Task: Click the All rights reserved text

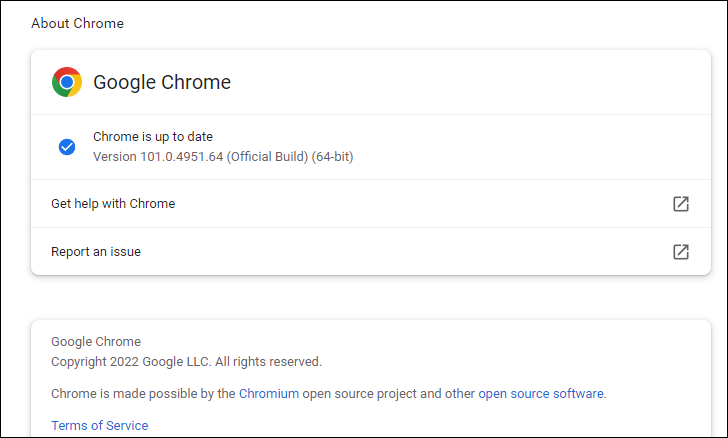Action: 268,362
